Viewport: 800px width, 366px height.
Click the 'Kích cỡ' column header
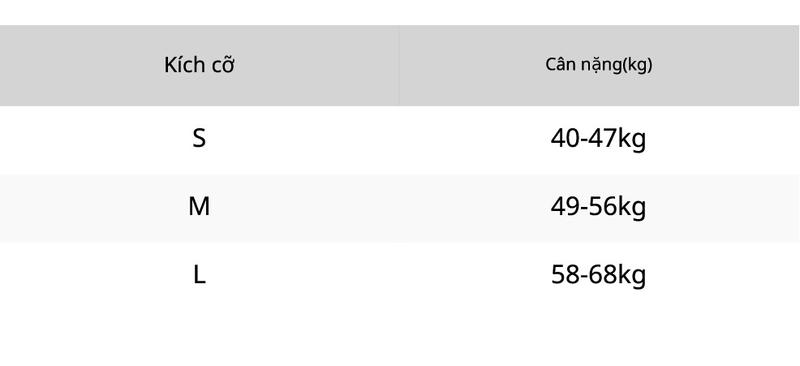tap(199, 65)
